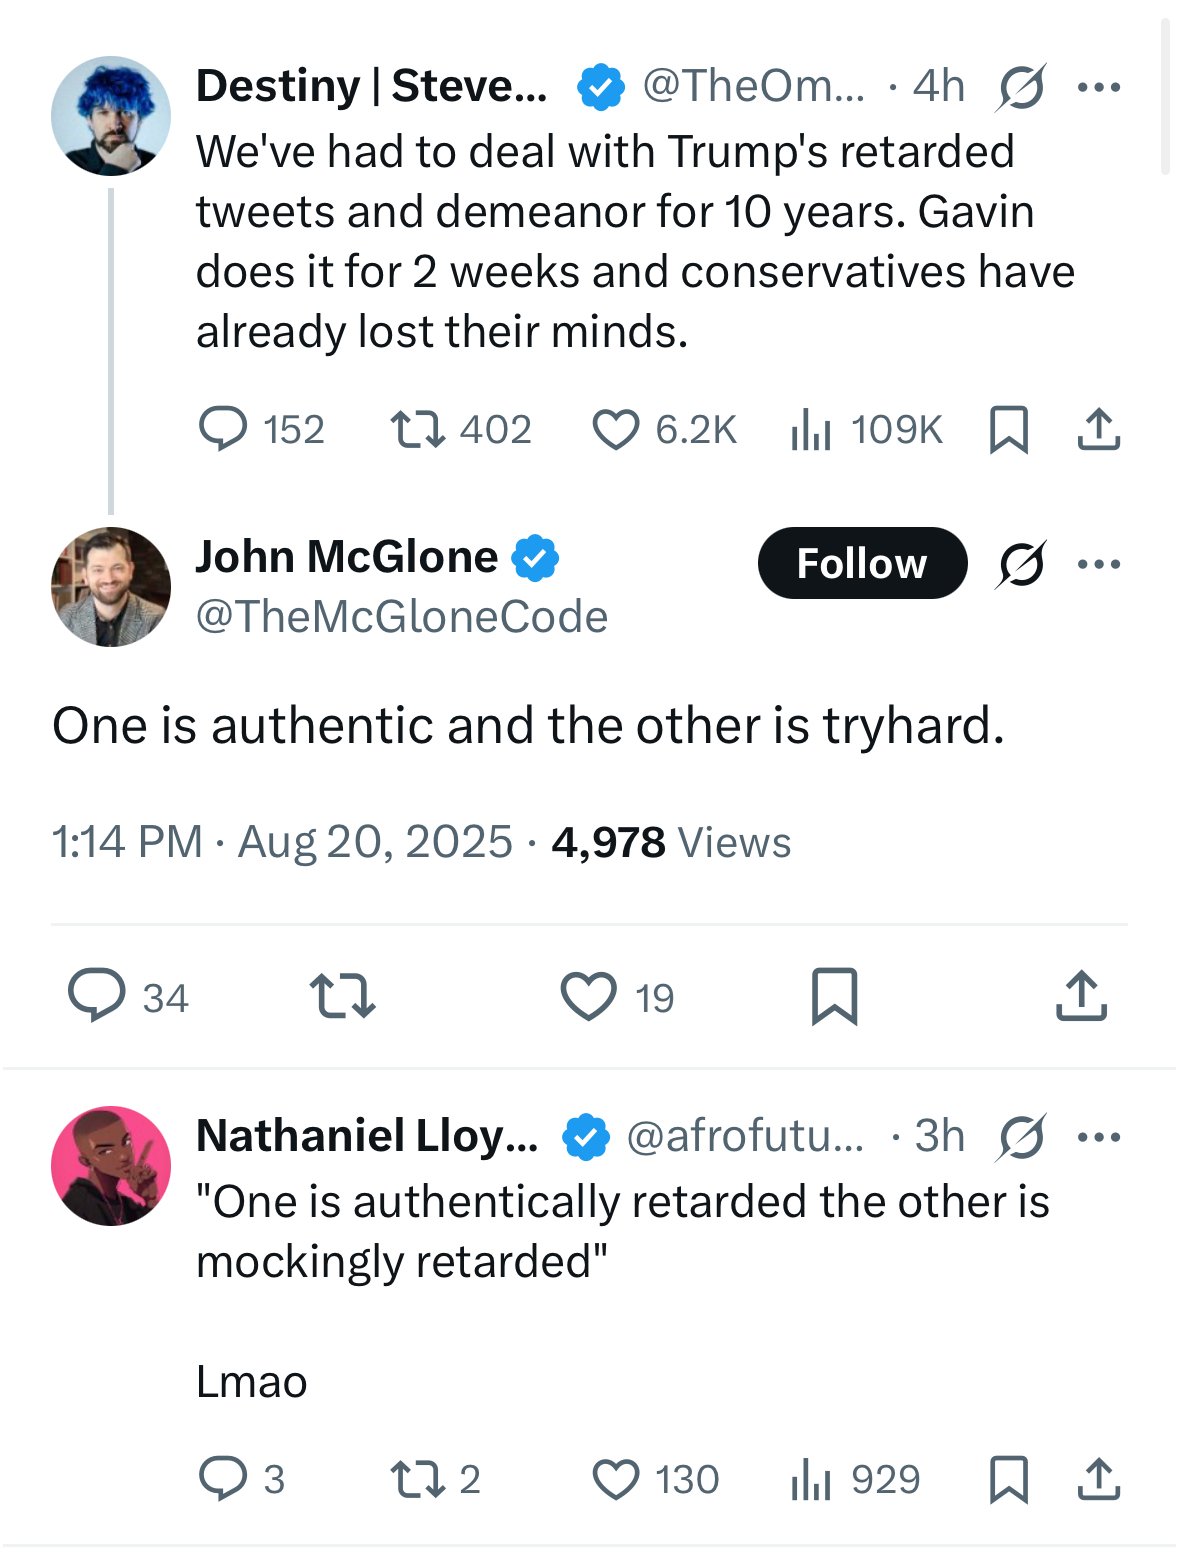
Task: Follow John McGlone
Action: click(862, 564)
